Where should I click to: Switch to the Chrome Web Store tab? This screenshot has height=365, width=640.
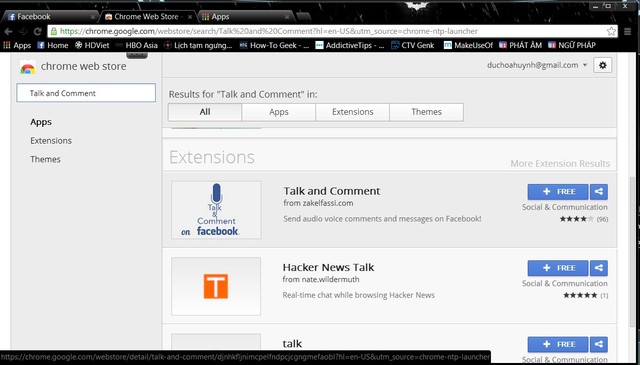pos(147,17)
